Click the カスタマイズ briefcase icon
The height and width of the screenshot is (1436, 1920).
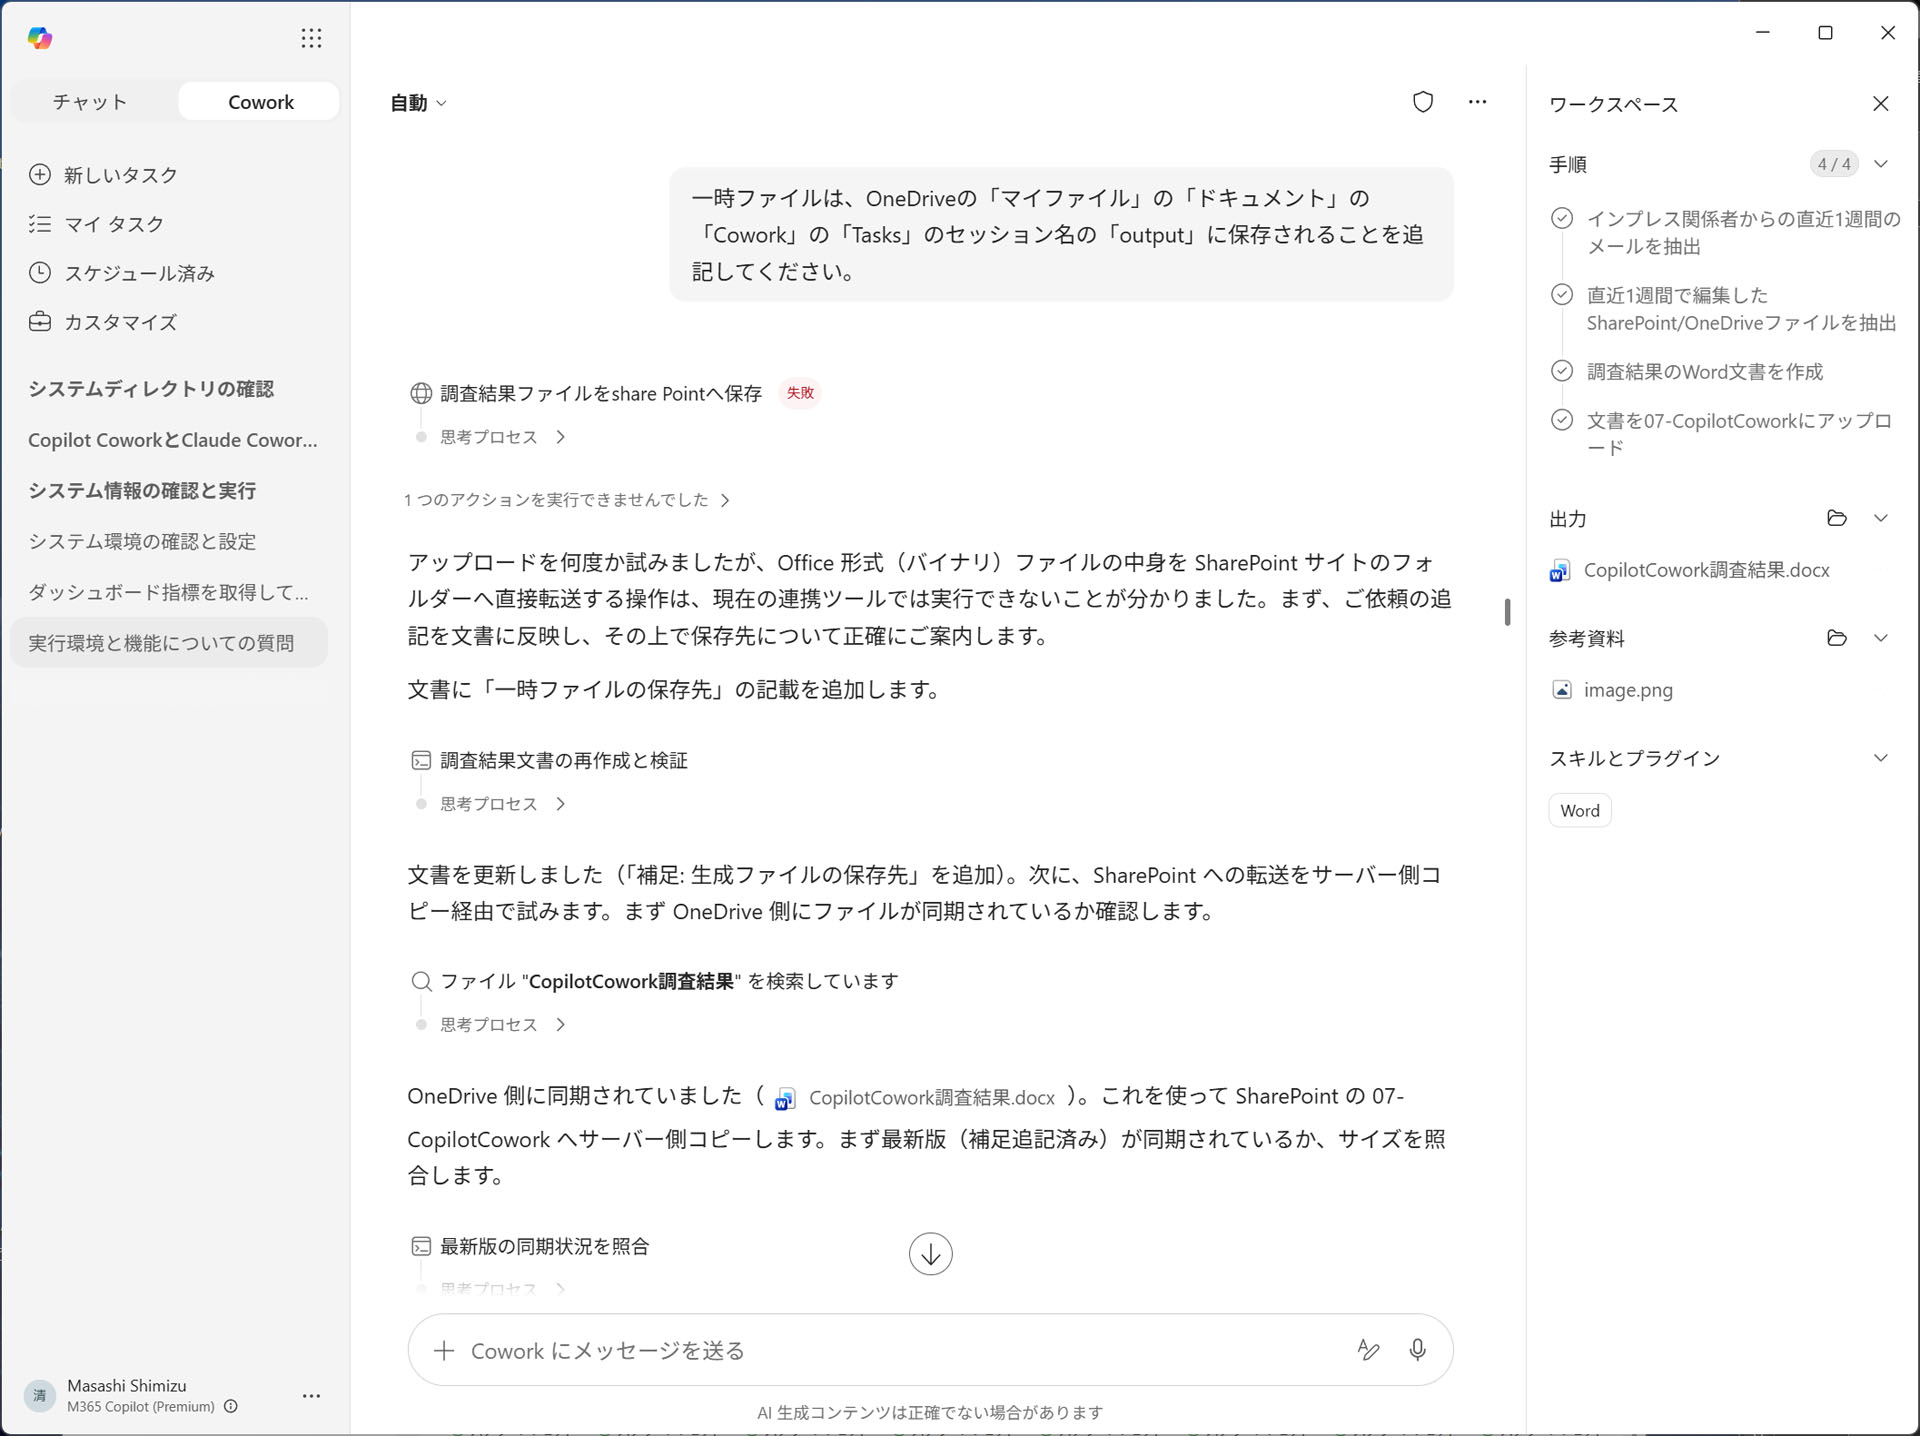(40, 322)
